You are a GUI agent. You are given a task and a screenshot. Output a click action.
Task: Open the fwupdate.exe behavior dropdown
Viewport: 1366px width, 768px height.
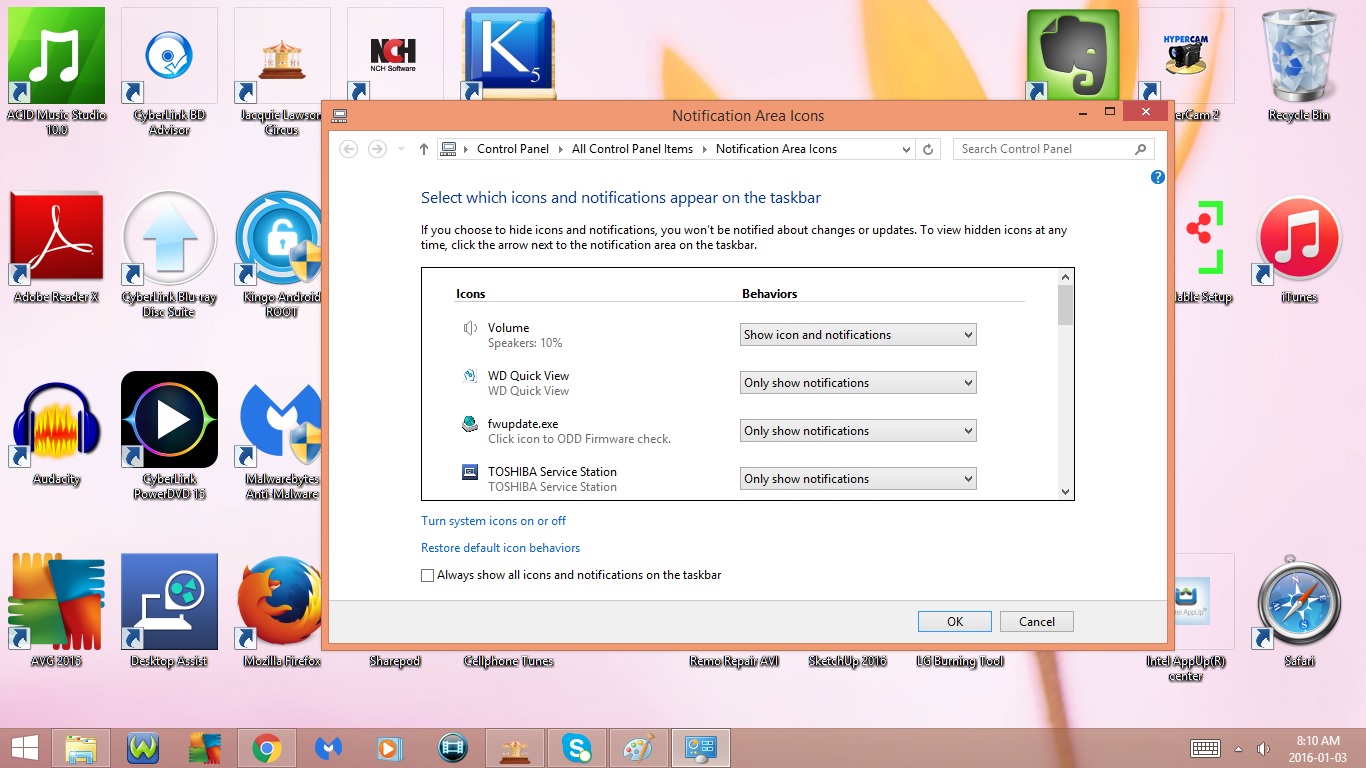(x=858, y=431)
